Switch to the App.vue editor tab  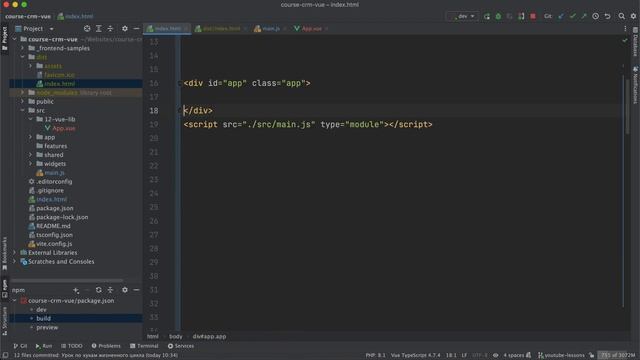pyautogui.click(x=311, y=29)
